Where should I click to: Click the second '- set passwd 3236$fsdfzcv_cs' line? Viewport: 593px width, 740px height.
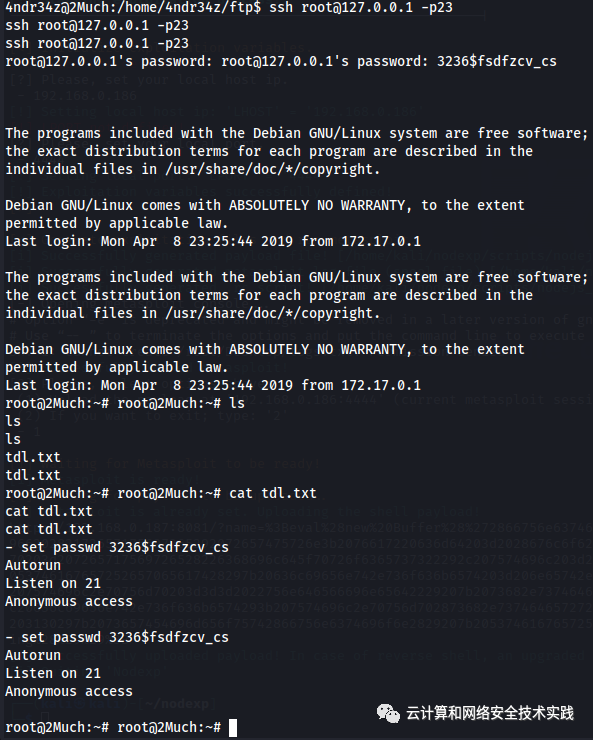coord(117,638)
